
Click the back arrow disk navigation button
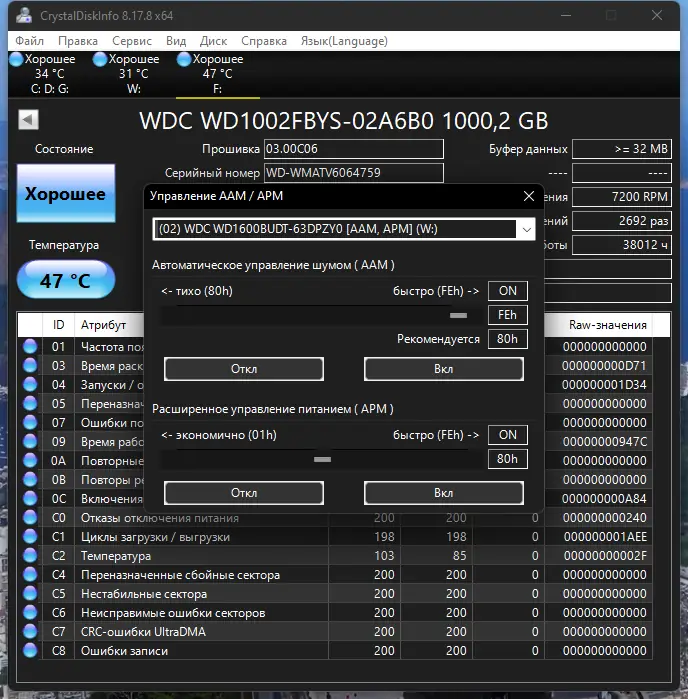(29, 119)
